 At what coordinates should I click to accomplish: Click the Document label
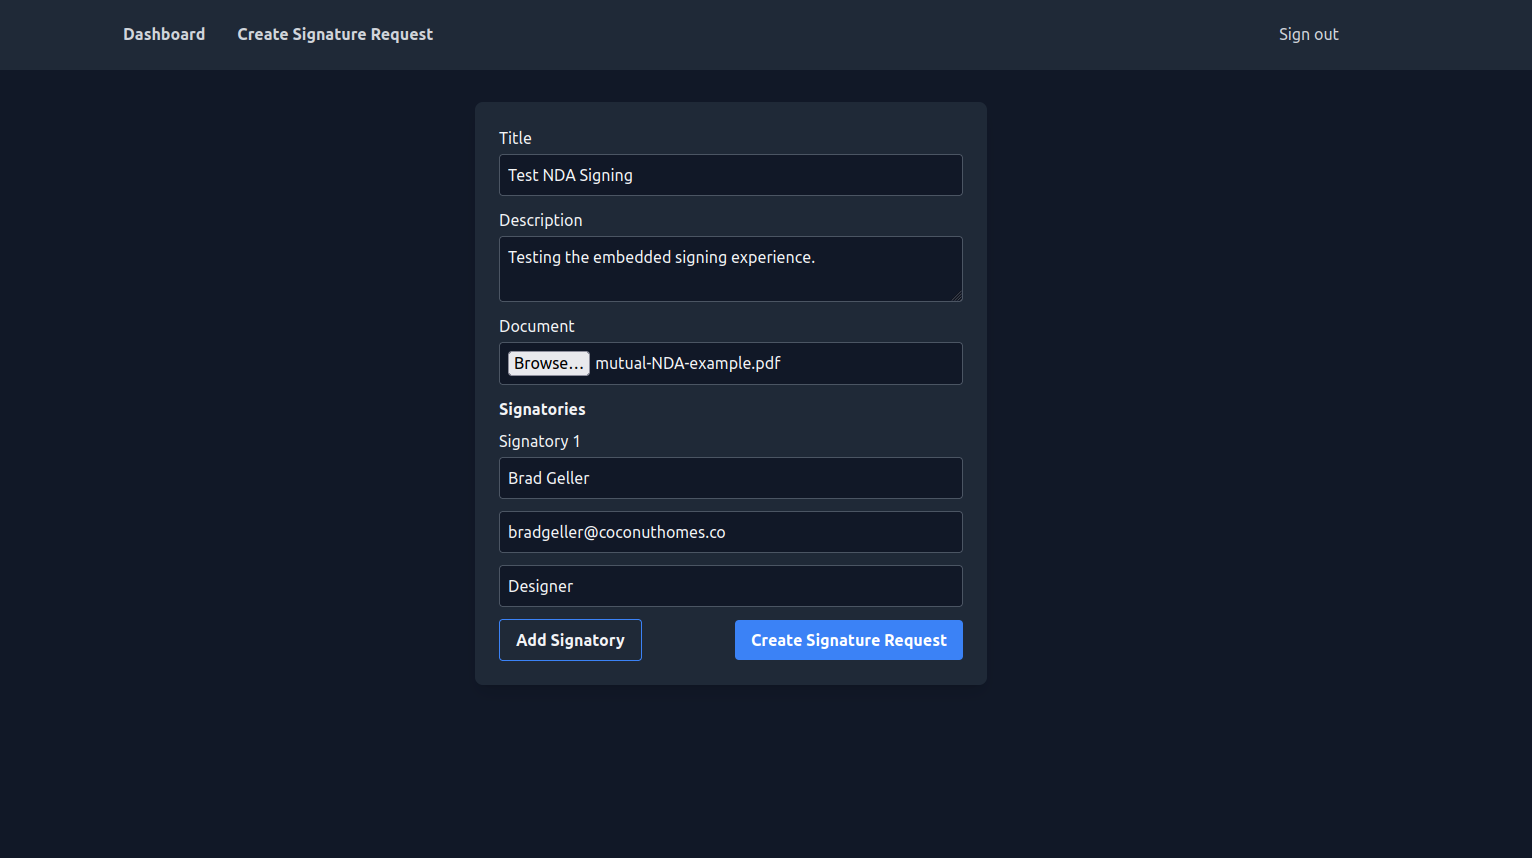coord(537,326)
